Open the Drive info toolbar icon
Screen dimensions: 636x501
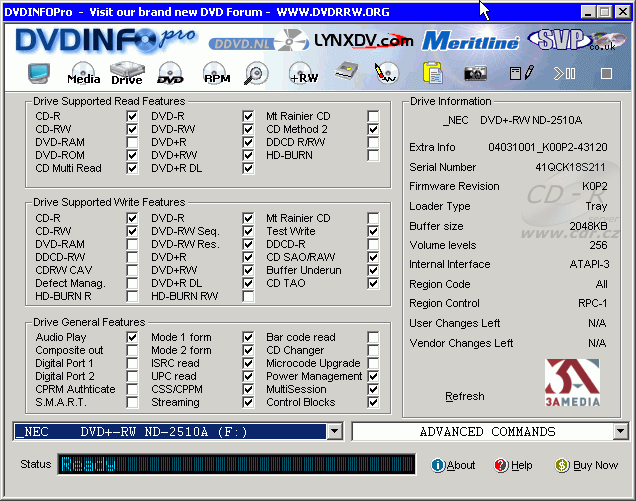(x=127, y=73)
